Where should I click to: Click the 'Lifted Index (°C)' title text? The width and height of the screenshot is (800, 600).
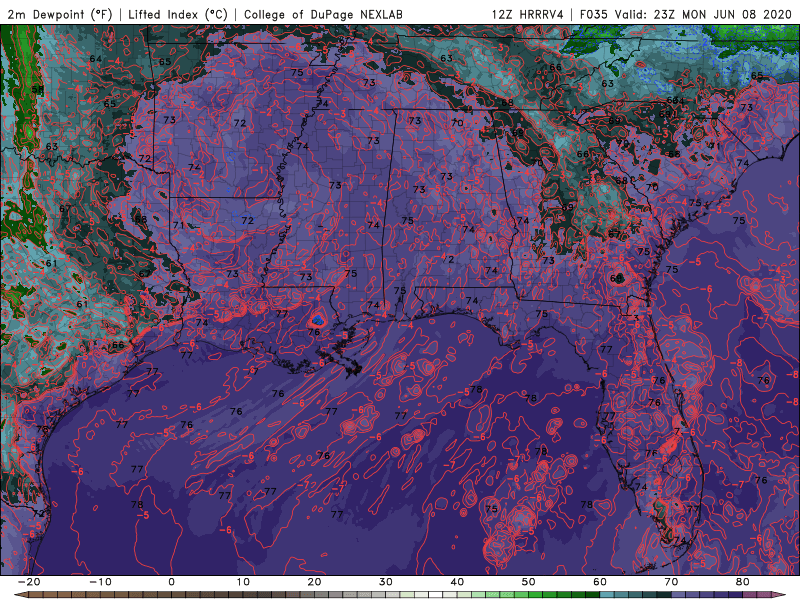point(178,14)
